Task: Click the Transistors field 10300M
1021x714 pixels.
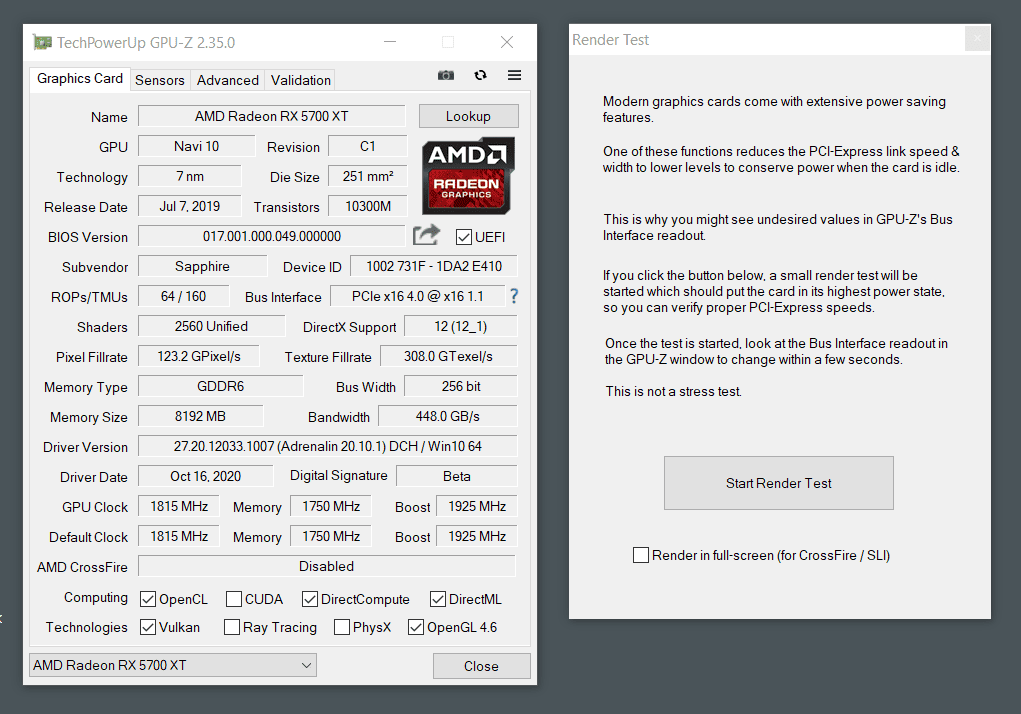Action: point(367,206)
